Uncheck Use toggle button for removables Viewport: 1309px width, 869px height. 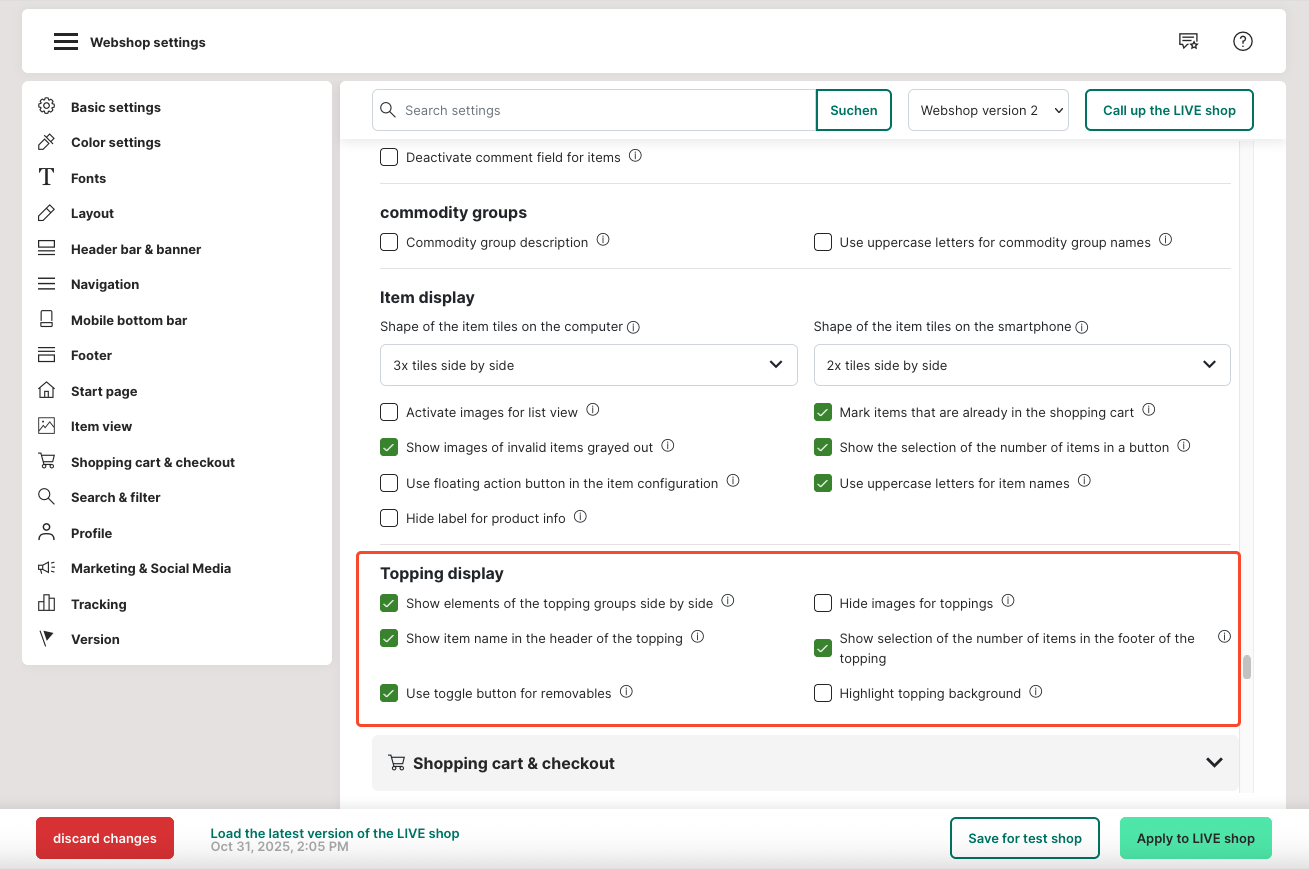[x=389, y=693]
